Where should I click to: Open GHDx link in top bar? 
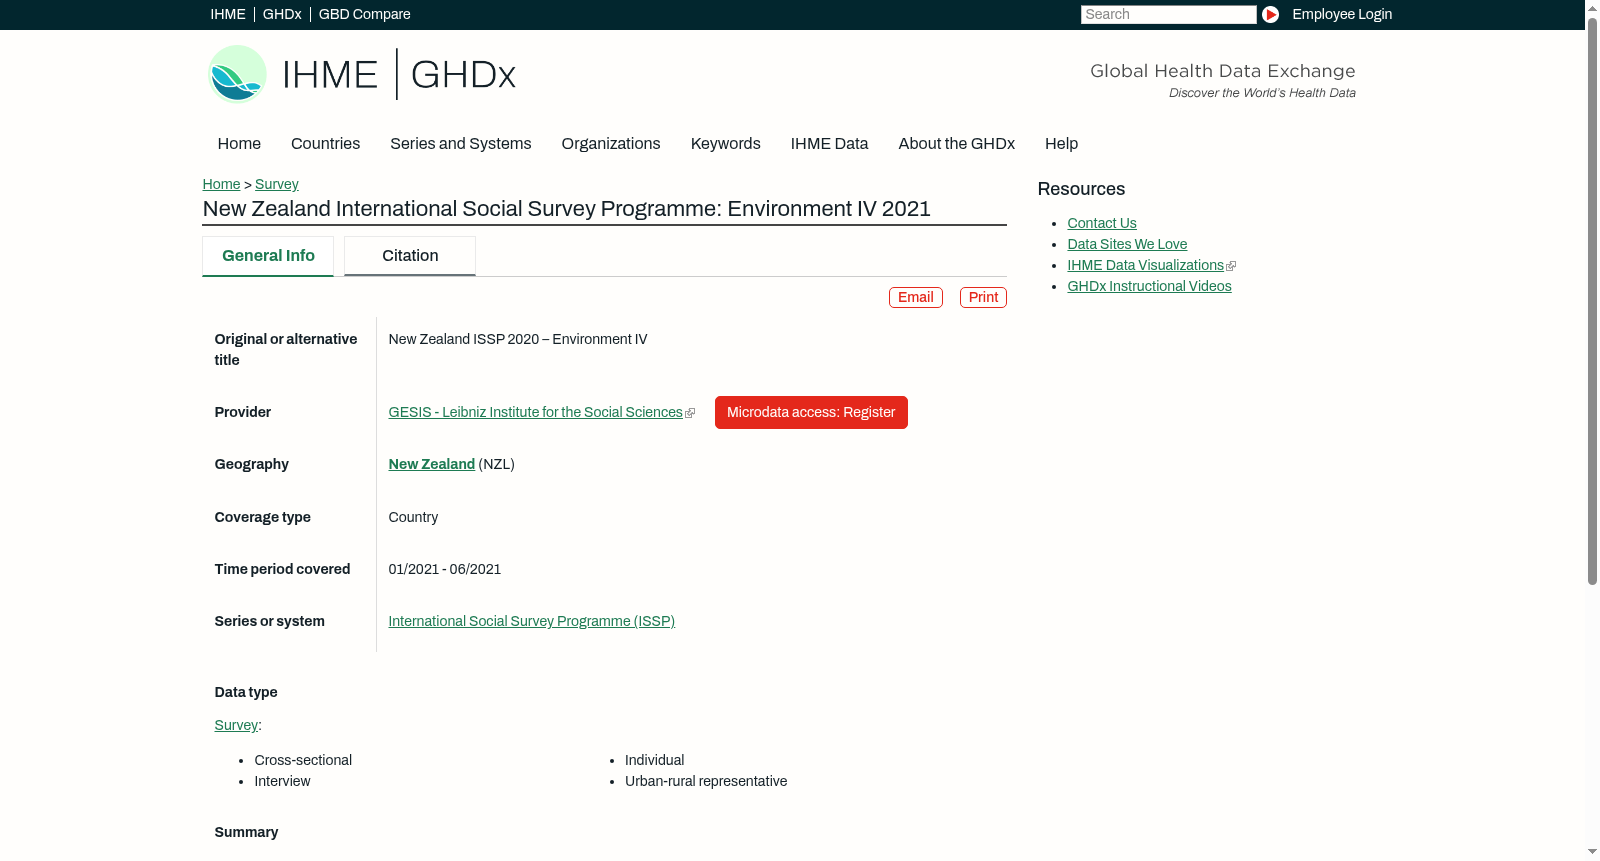pyautogui.click(x=282, y=14)
